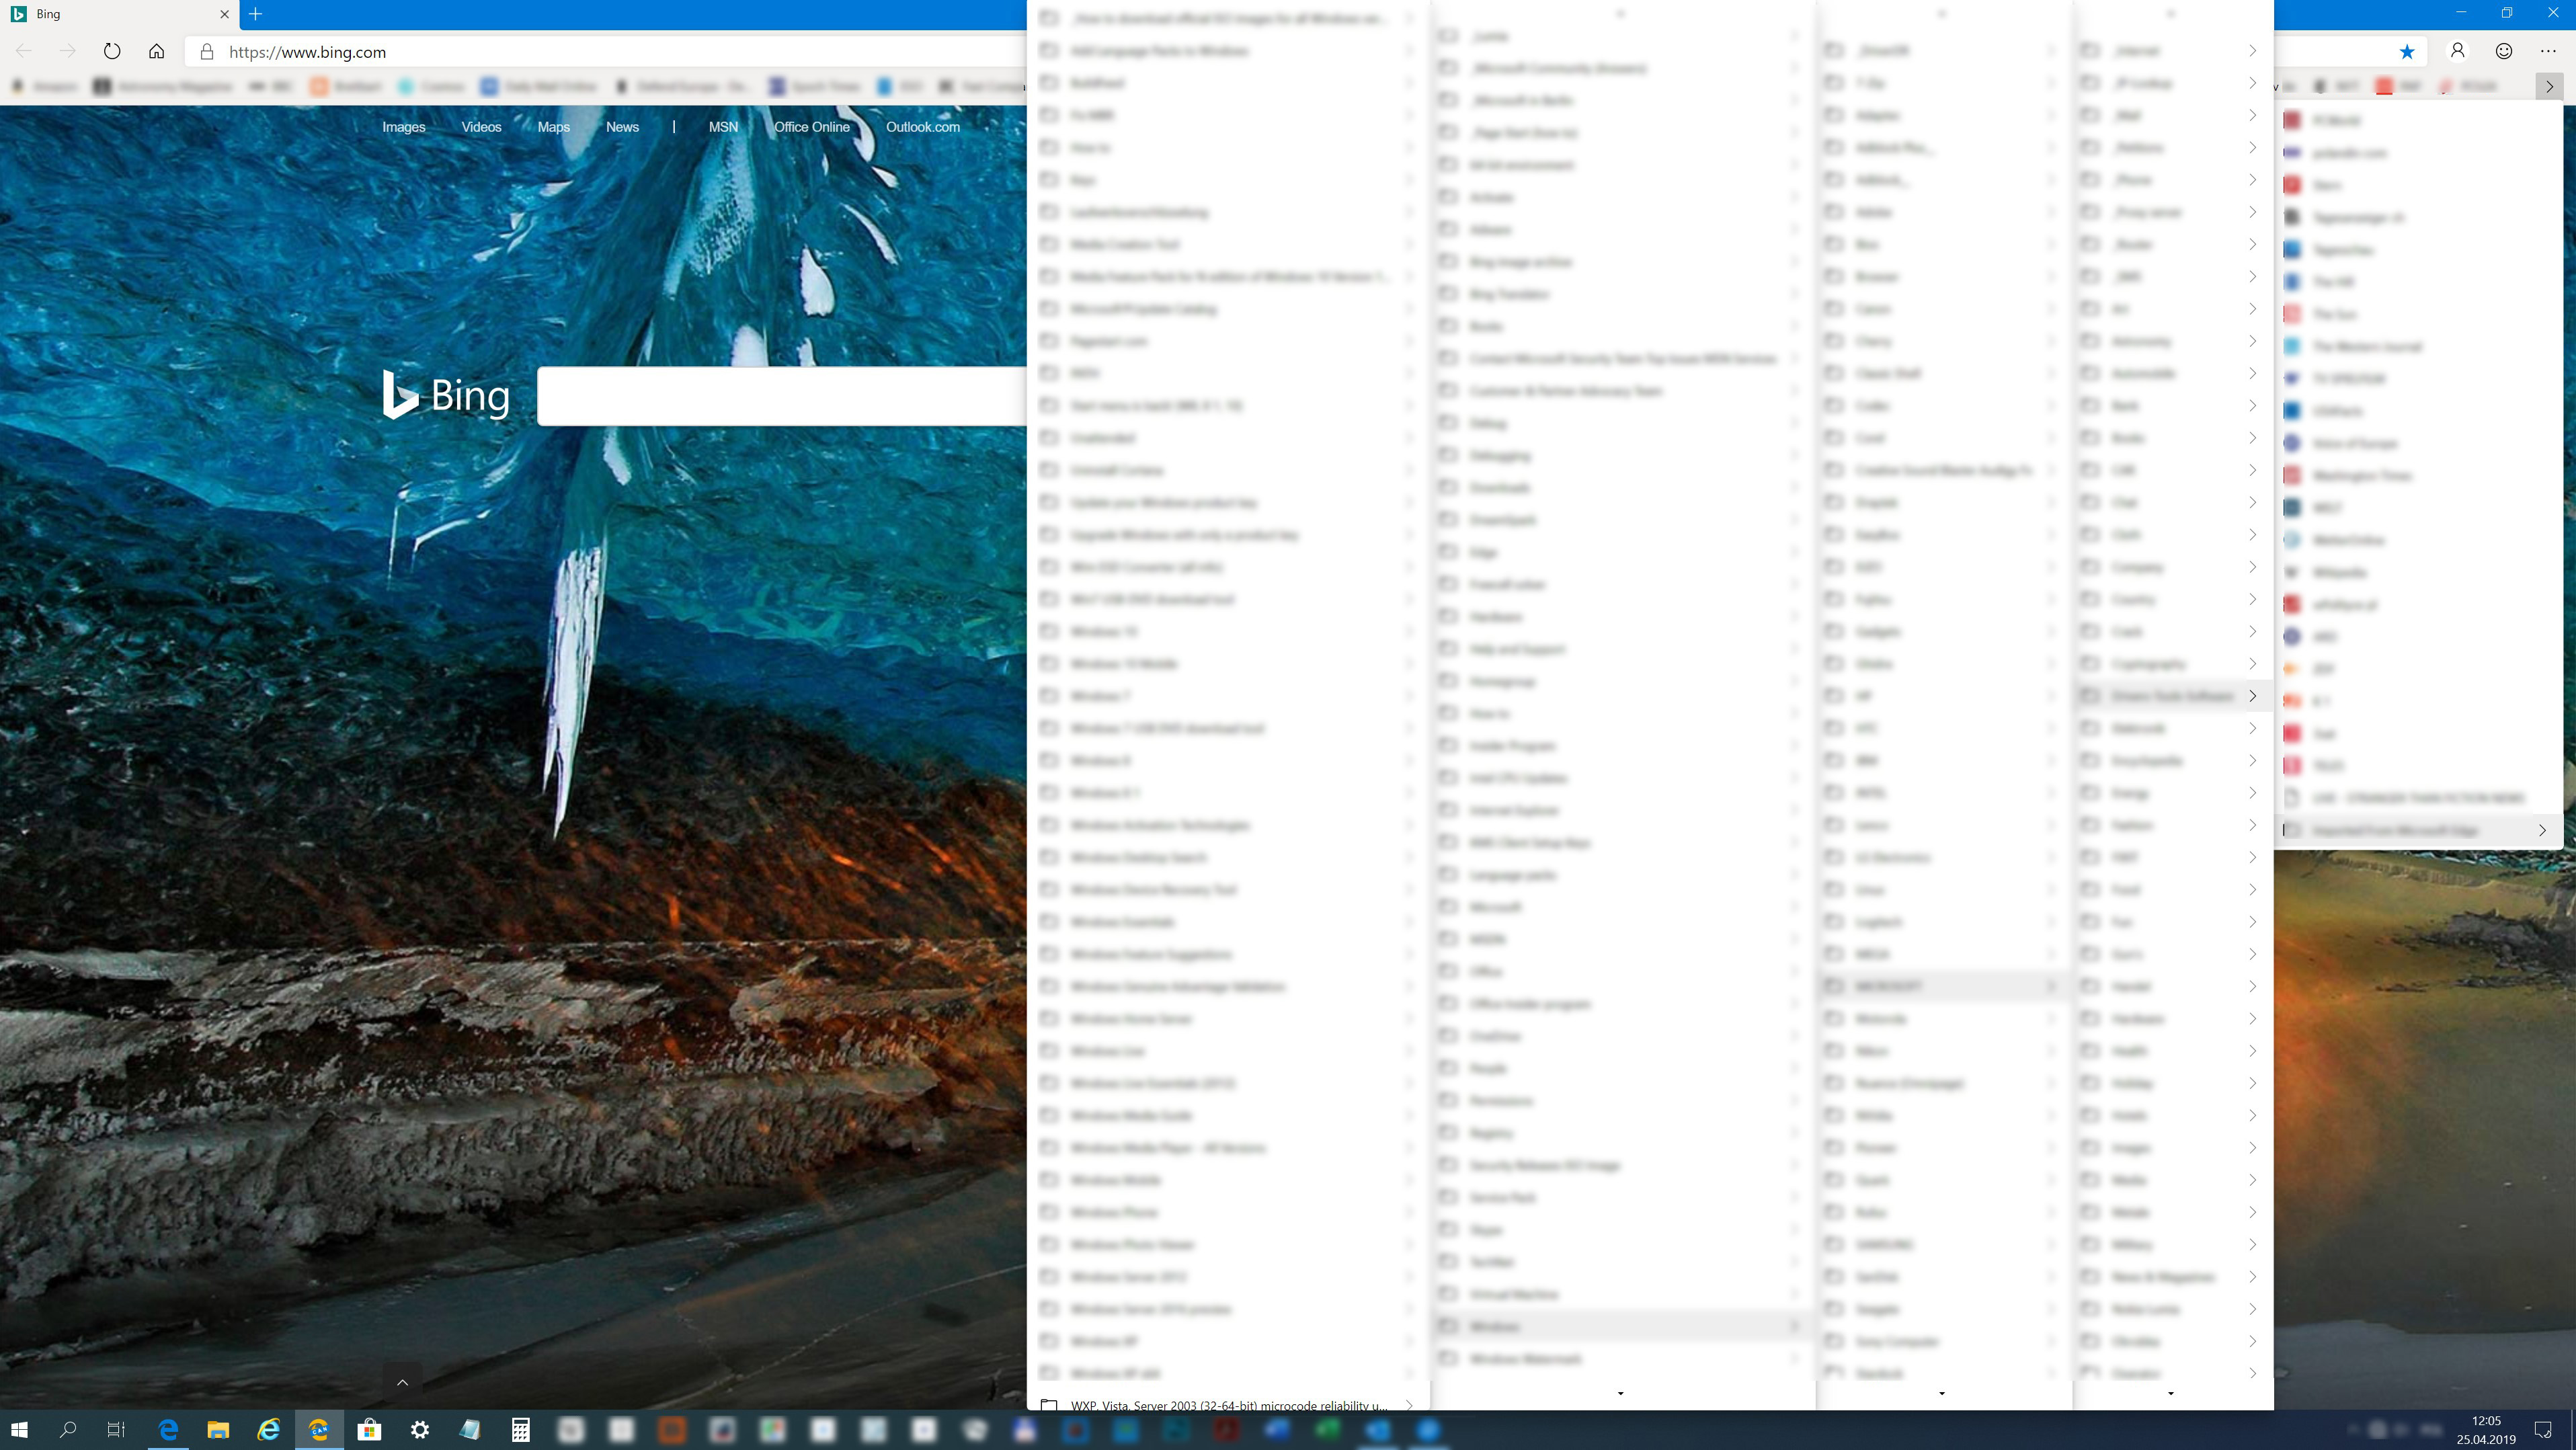Open a new tab
This screenshot has width=2576, height=1450.
click(x=256, y=14)
